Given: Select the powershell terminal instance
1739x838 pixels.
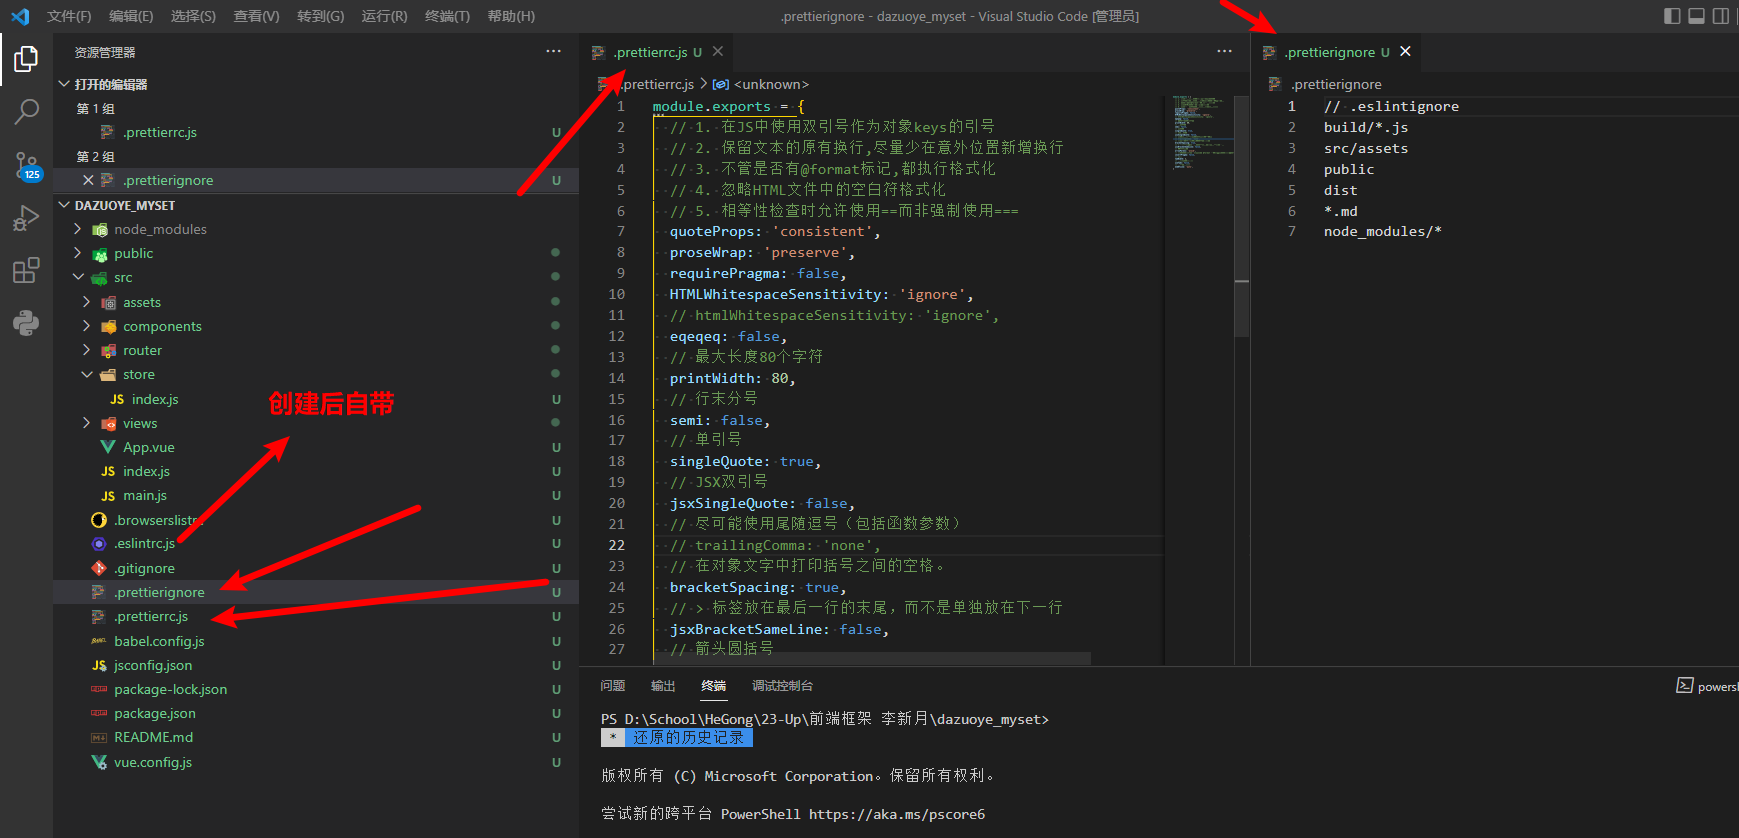Looking at the screenshot, I should 1707,686.
